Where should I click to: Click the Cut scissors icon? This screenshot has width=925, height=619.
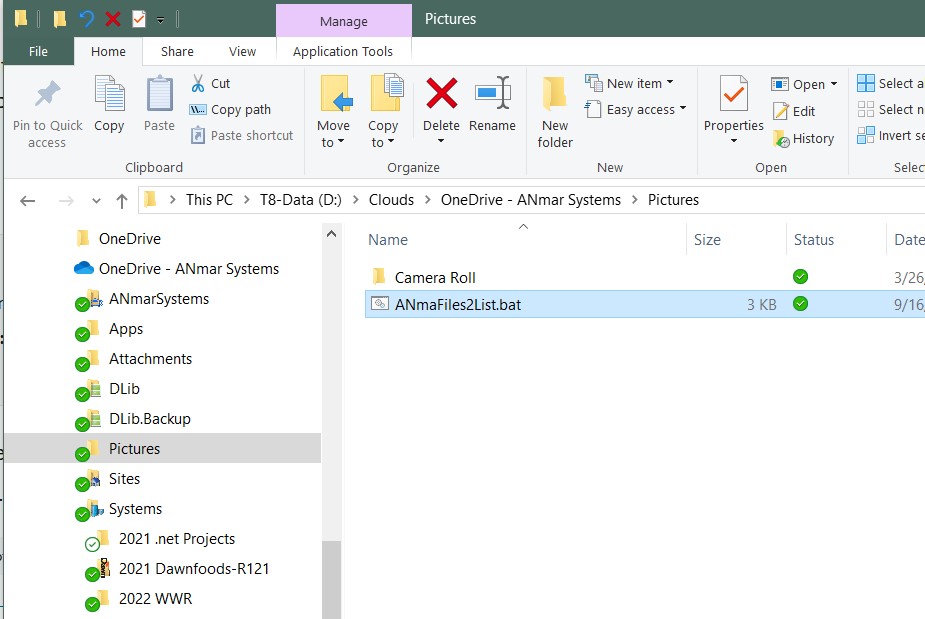198,83
